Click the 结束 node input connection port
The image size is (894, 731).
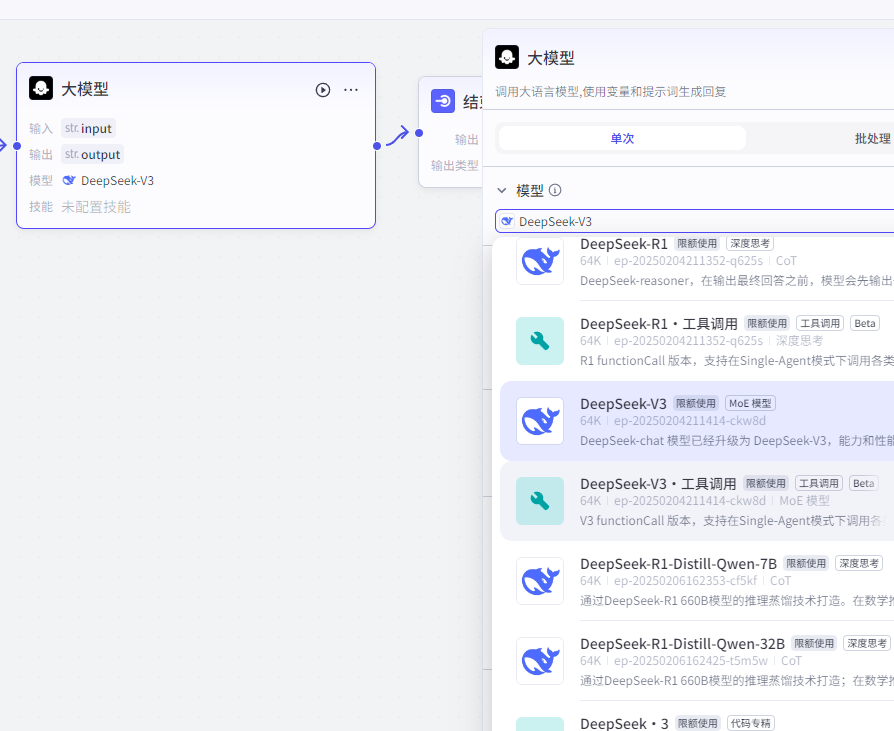(x=419, y=133)
